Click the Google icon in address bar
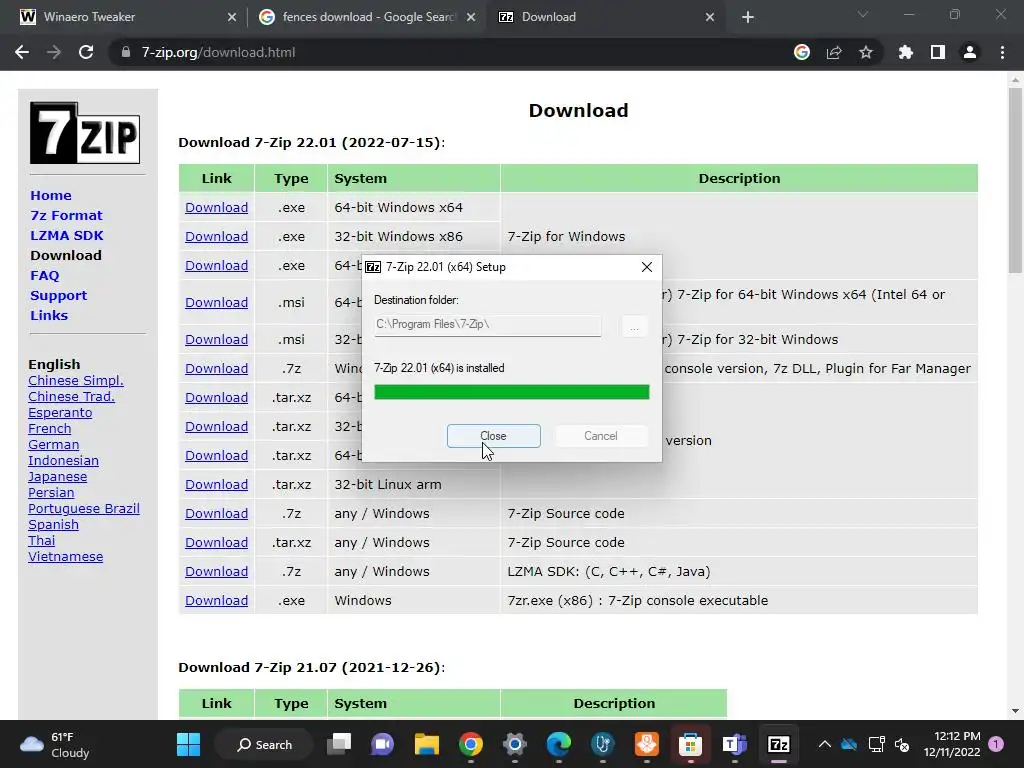This screenshot has width=1024, height=768. [x=802, y=52]
